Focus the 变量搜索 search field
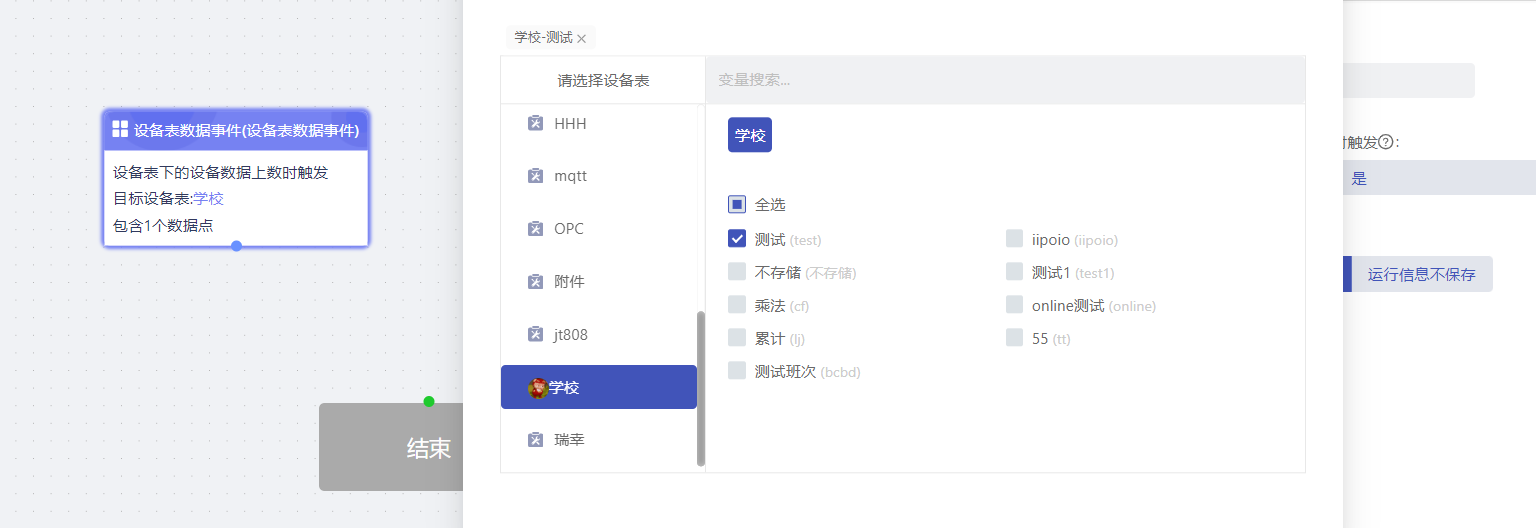The image size is (1536, 528). (1005, 80)
